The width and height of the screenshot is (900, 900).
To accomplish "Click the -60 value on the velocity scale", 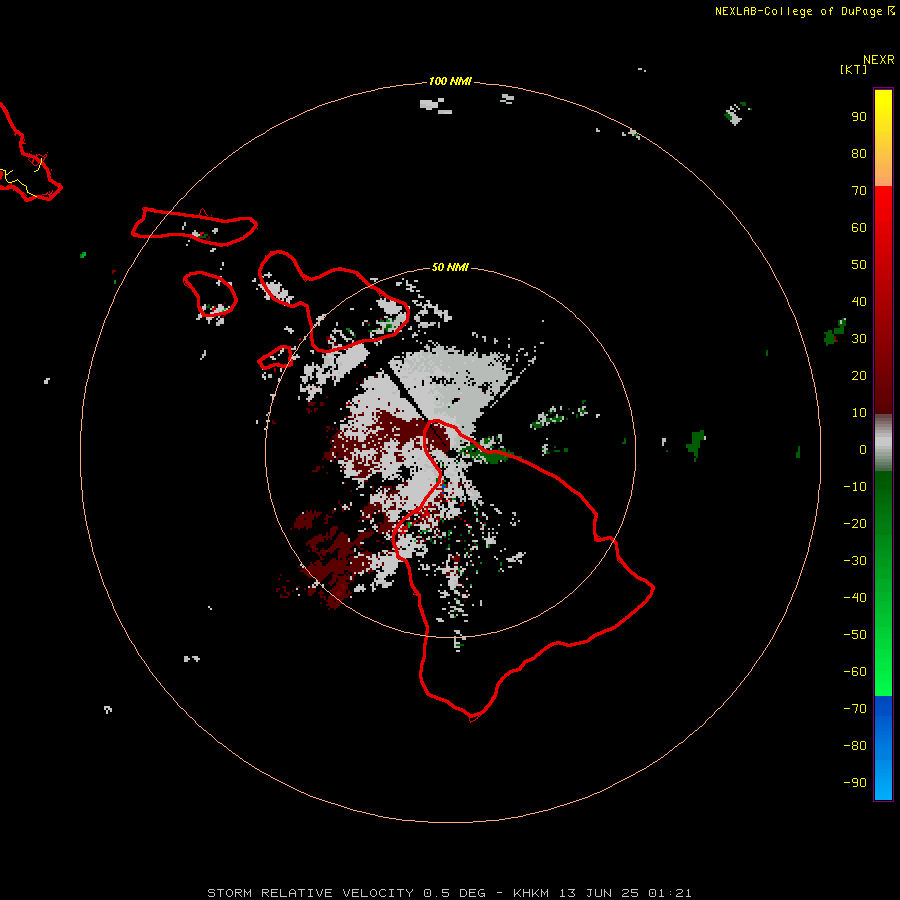I will coord(855,672).
